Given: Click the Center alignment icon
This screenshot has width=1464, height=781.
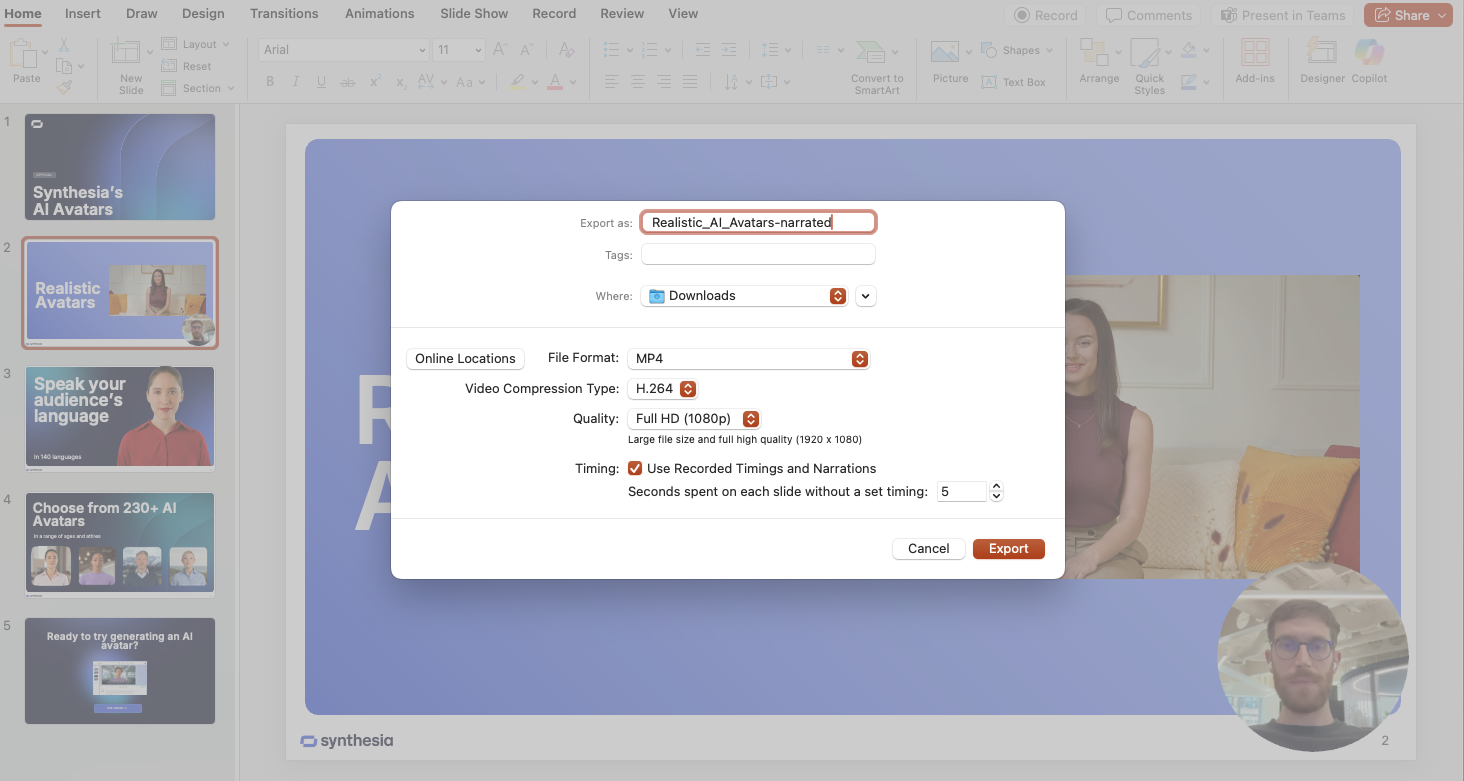Looking at the screenshot, I should pos(637,82).
